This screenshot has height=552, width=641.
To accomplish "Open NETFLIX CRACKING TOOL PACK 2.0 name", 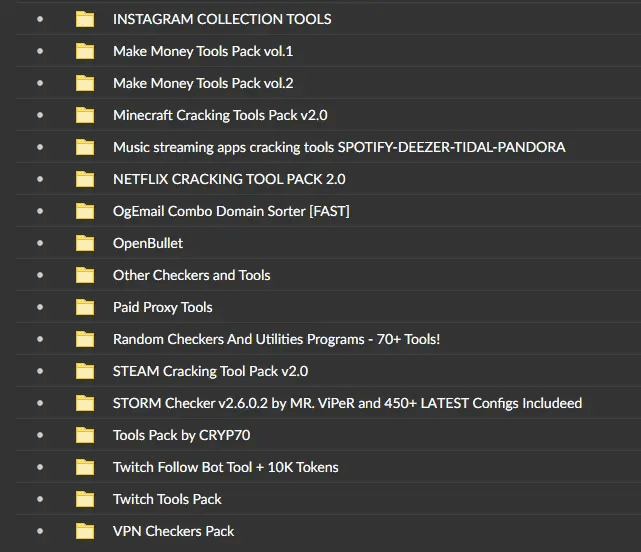I will pos(229,179).
